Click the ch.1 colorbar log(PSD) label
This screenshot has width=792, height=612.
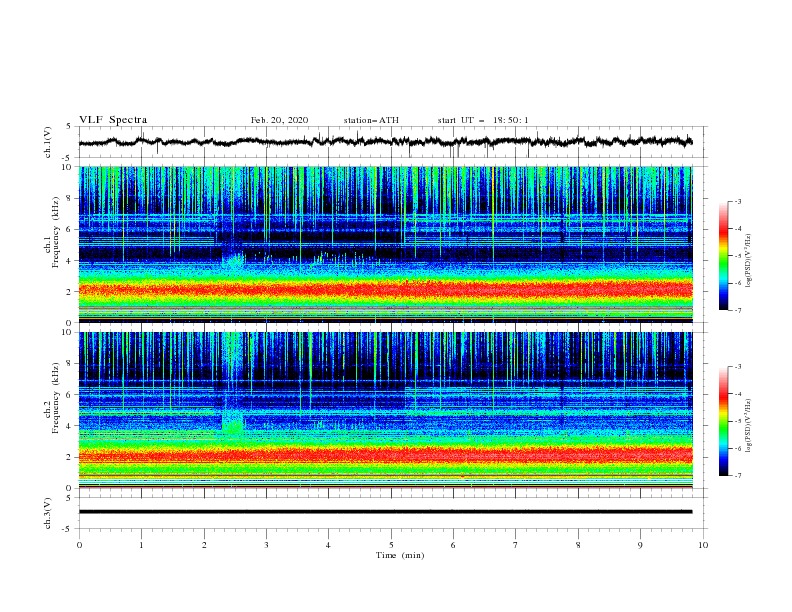(x=749, y=261)
